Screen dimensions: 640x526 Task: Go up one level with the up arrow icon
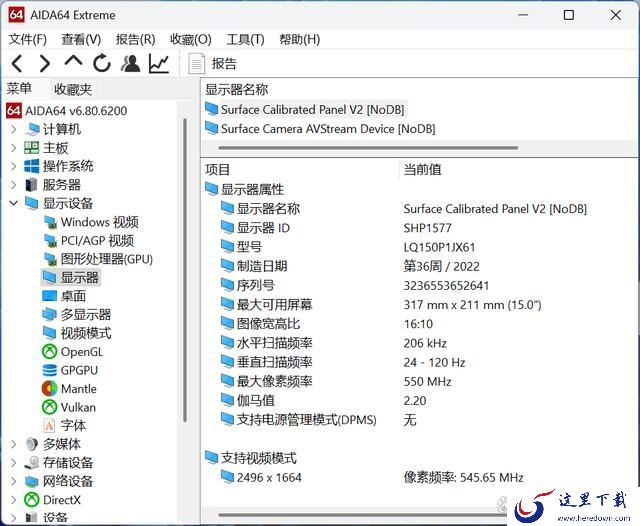73,62
